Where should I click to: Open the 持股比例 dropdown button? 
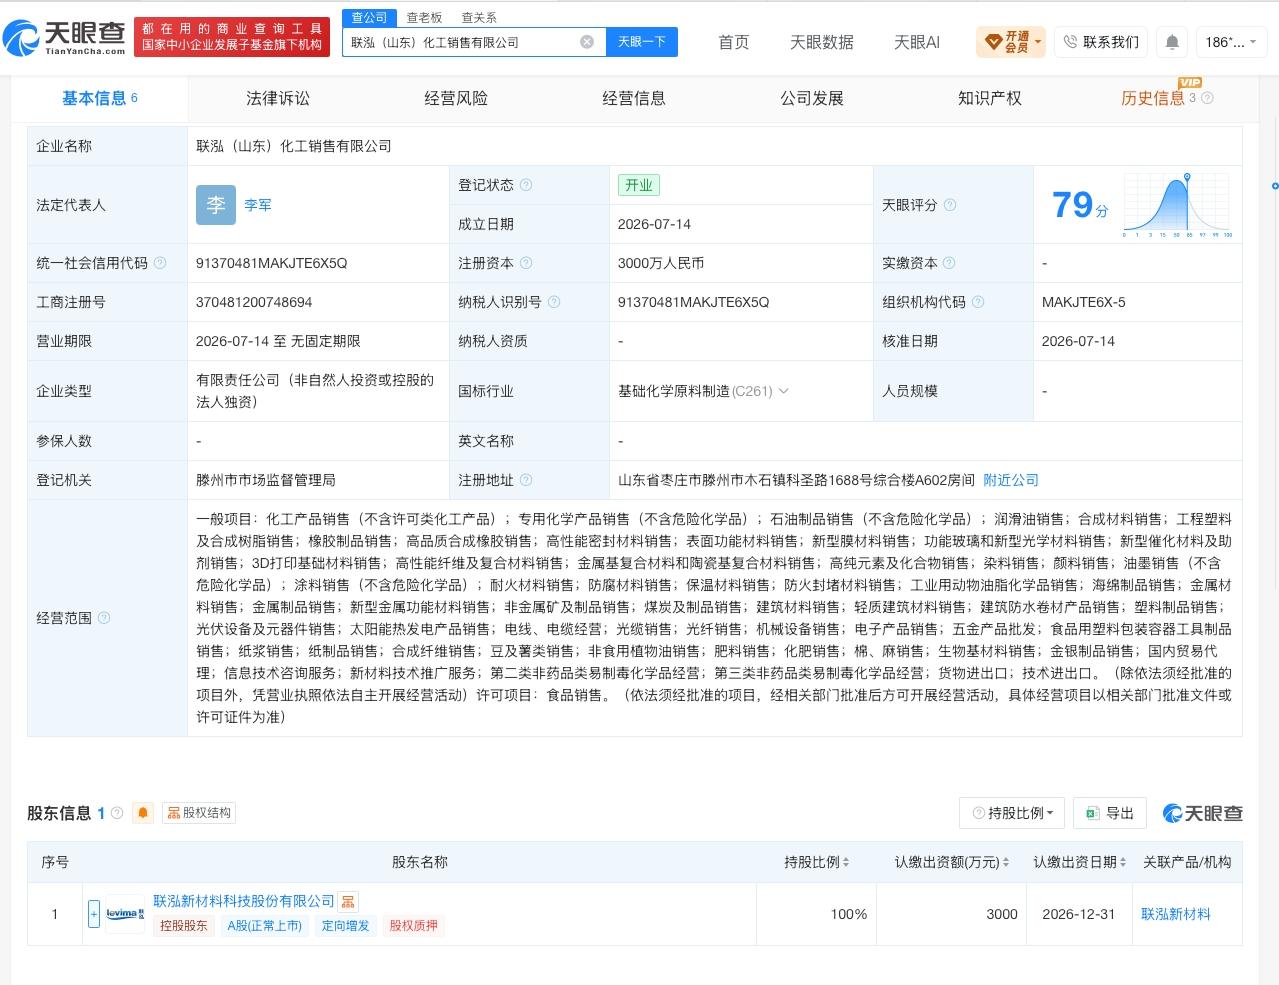tap(1012, 813)
